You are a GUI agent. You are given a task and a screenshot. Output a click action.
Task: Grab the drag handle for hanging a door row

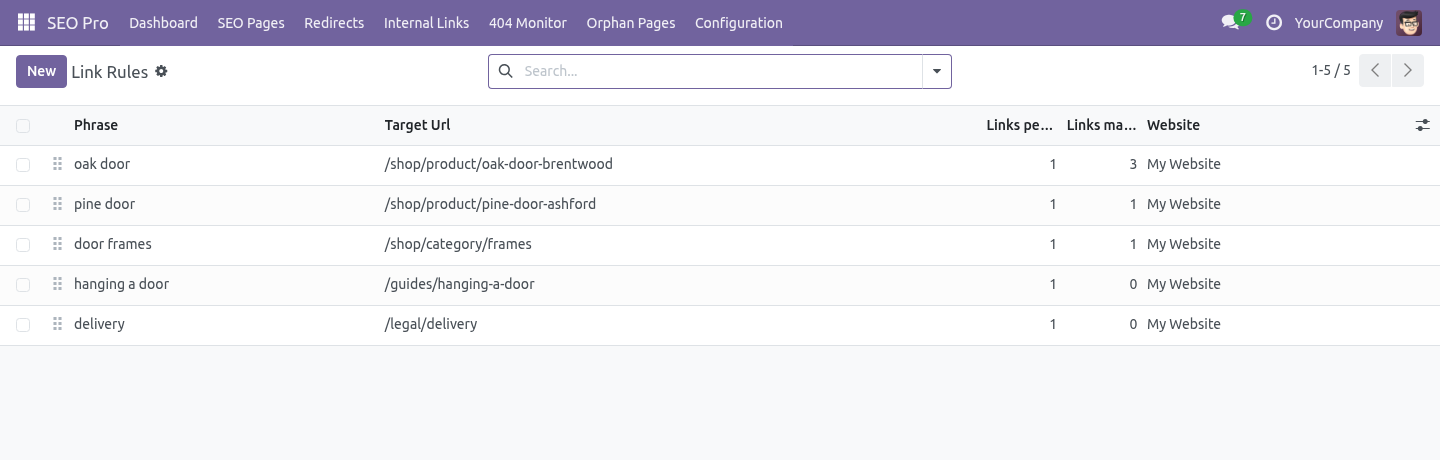[x=57, y=284]
